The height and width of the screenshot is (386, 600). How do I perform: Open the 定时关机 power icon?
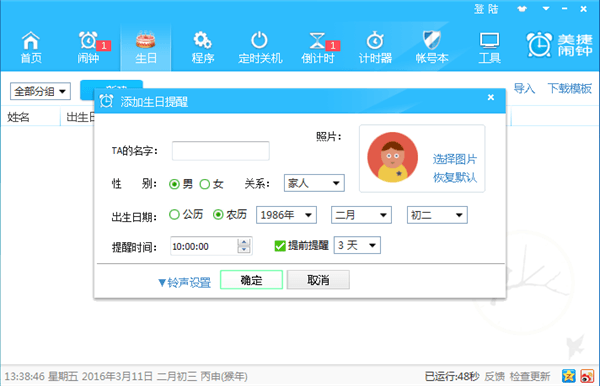(x=260, y=47)
